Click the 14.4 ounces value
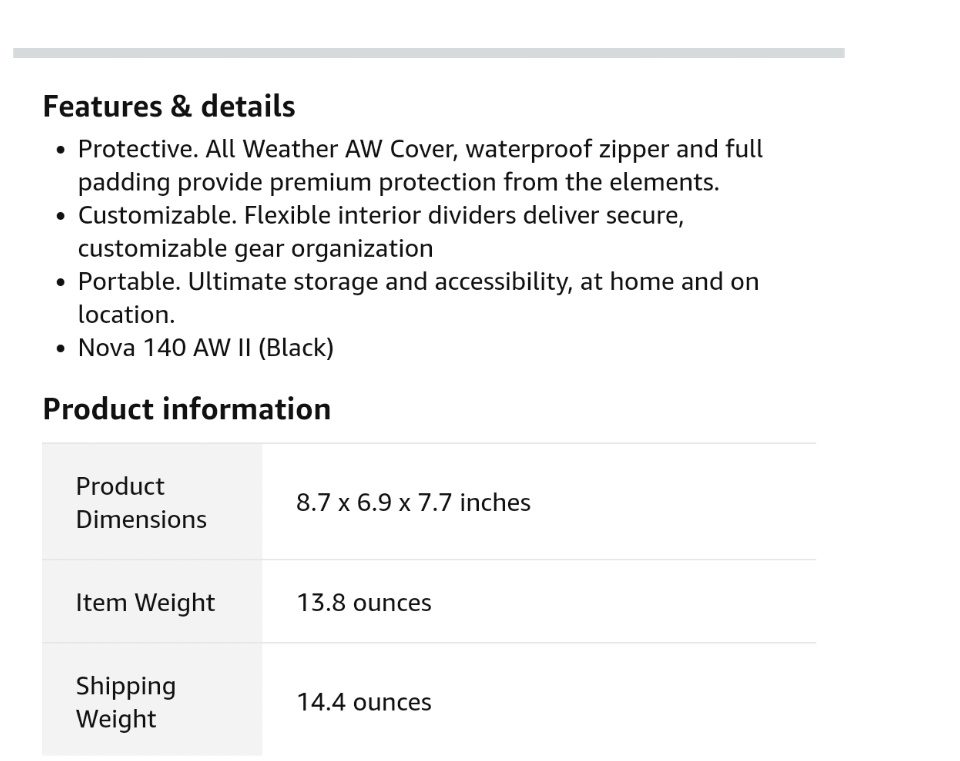960x761 pixels. (364, 702)
